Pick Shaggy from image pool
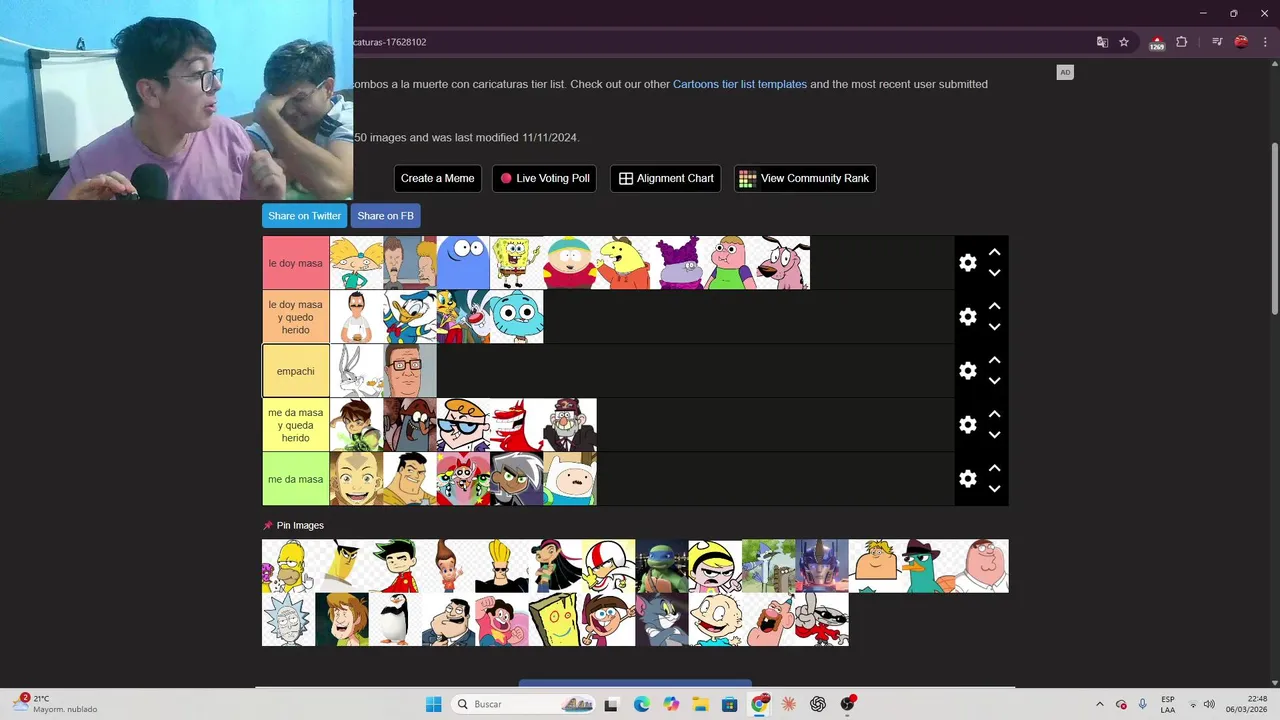 [x=341, y=619]
